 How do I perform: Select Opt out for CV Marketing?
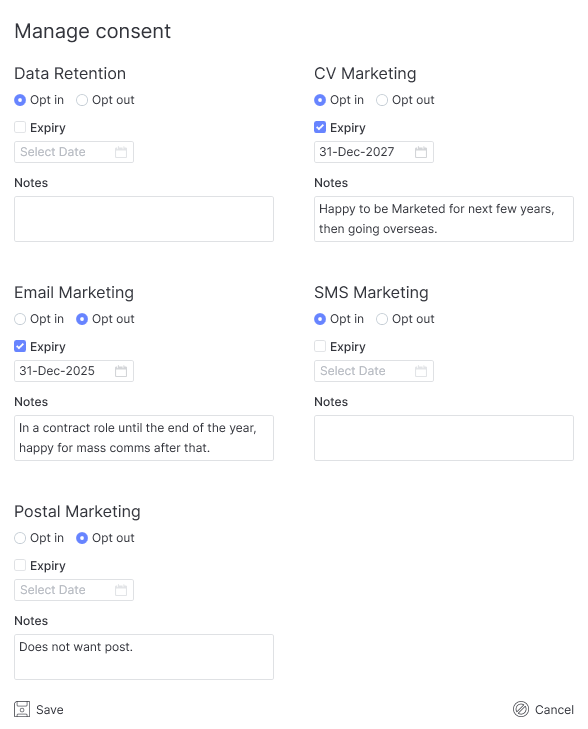382,100
